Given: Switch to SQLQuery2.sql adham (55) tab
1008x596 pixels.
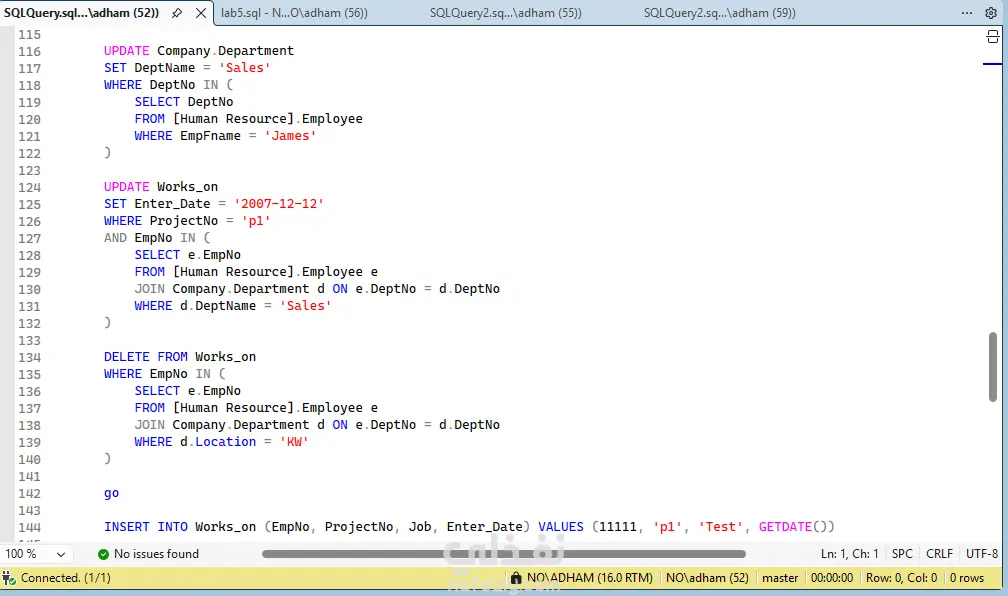Looking at the screenshot, I should click(505, 13).
